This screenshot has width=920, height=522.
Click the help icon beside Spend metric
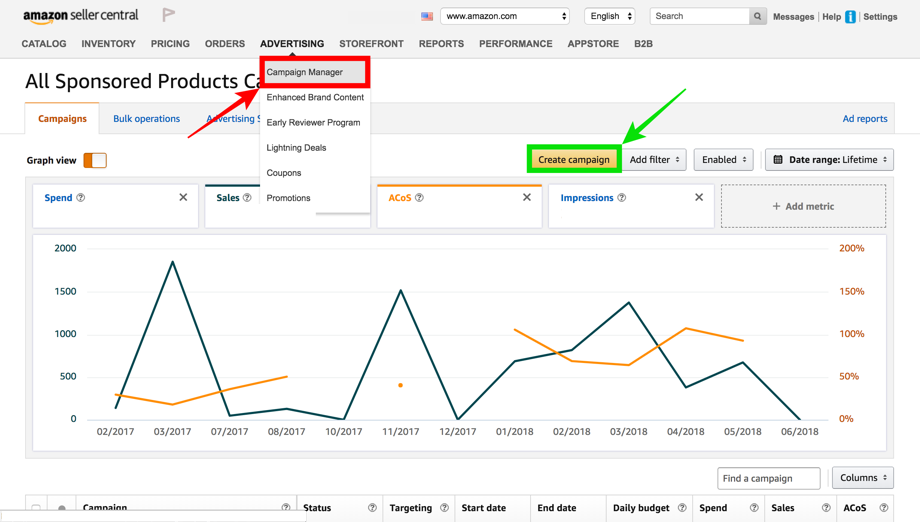81,198
